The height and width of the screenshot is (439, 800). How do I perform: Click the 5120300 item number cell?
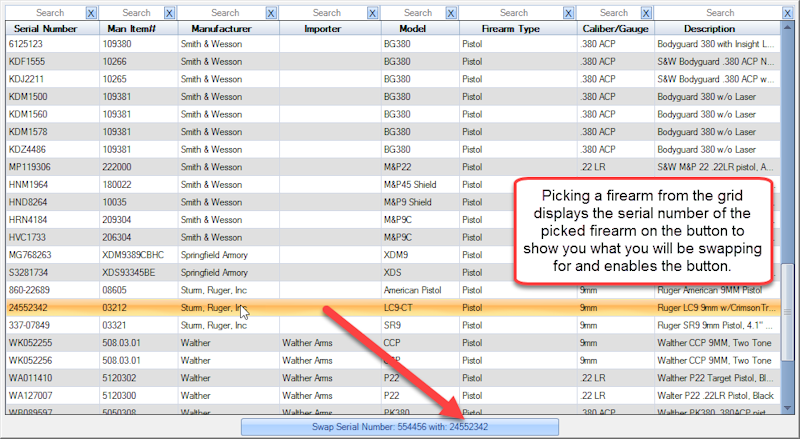pos(139,396)
